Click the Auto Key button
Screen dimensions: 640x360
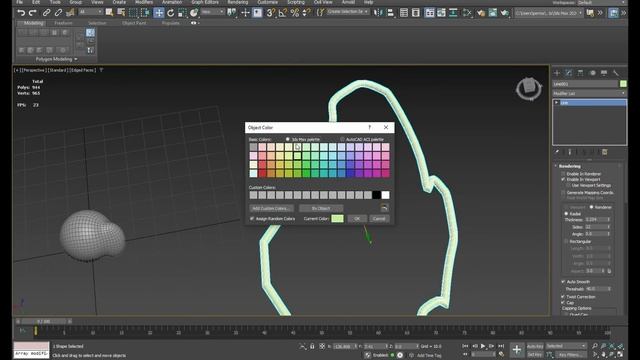point(535,346)
